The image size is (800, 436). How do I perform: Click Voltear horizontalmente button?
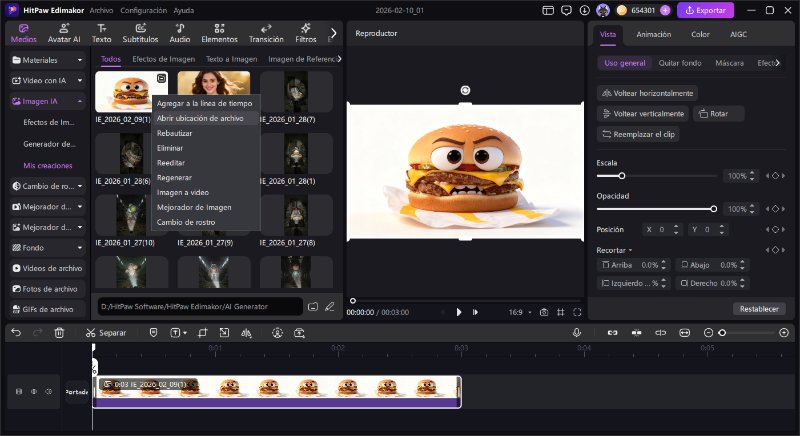pyautogui.click(x=647, y=93)
